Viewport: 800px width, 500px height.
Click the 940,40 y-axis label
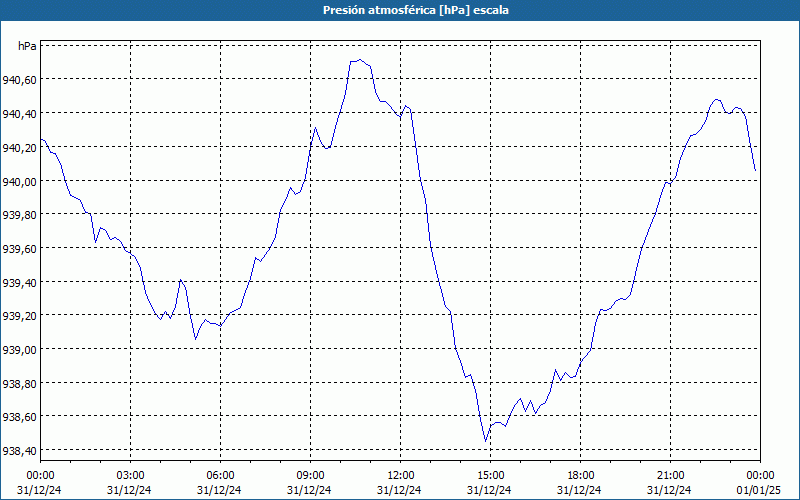[x=19, y=113]
